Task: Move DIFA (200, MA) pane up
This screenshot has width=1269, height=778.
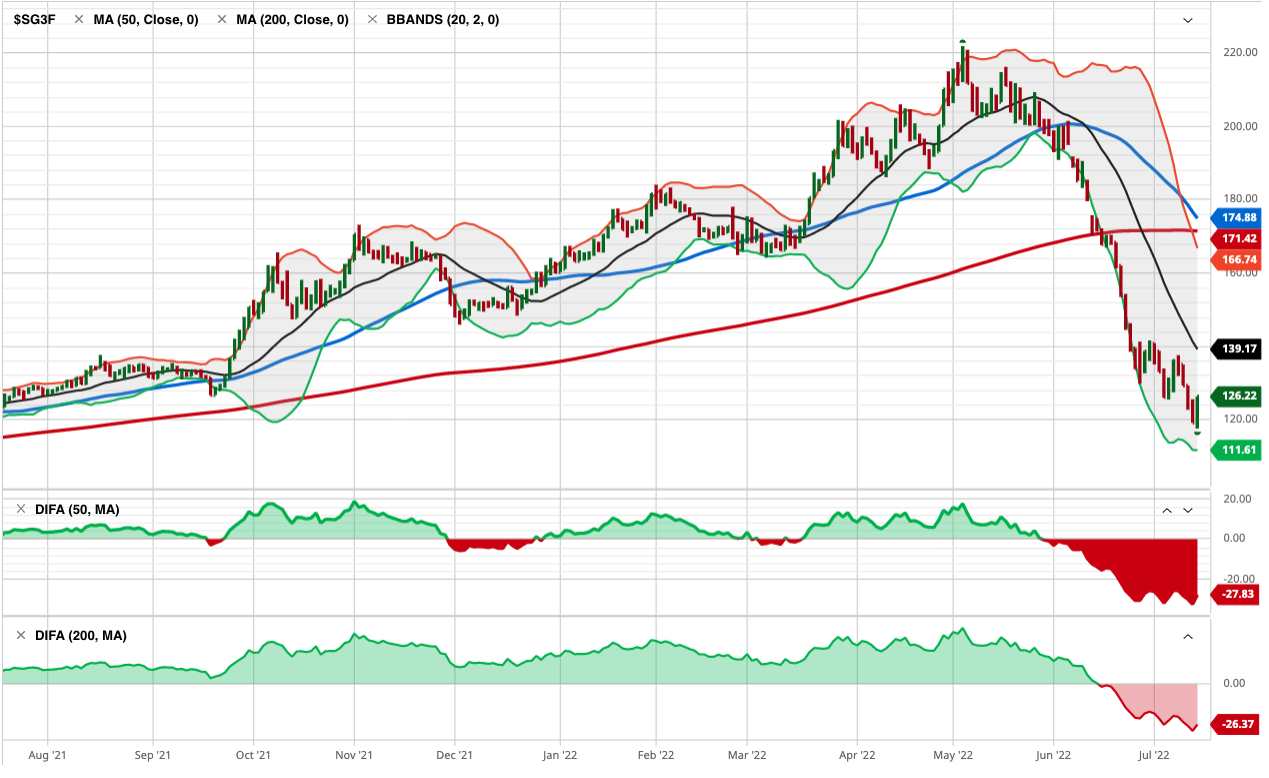Action: pyautogui.click(x=1188, y=636)
